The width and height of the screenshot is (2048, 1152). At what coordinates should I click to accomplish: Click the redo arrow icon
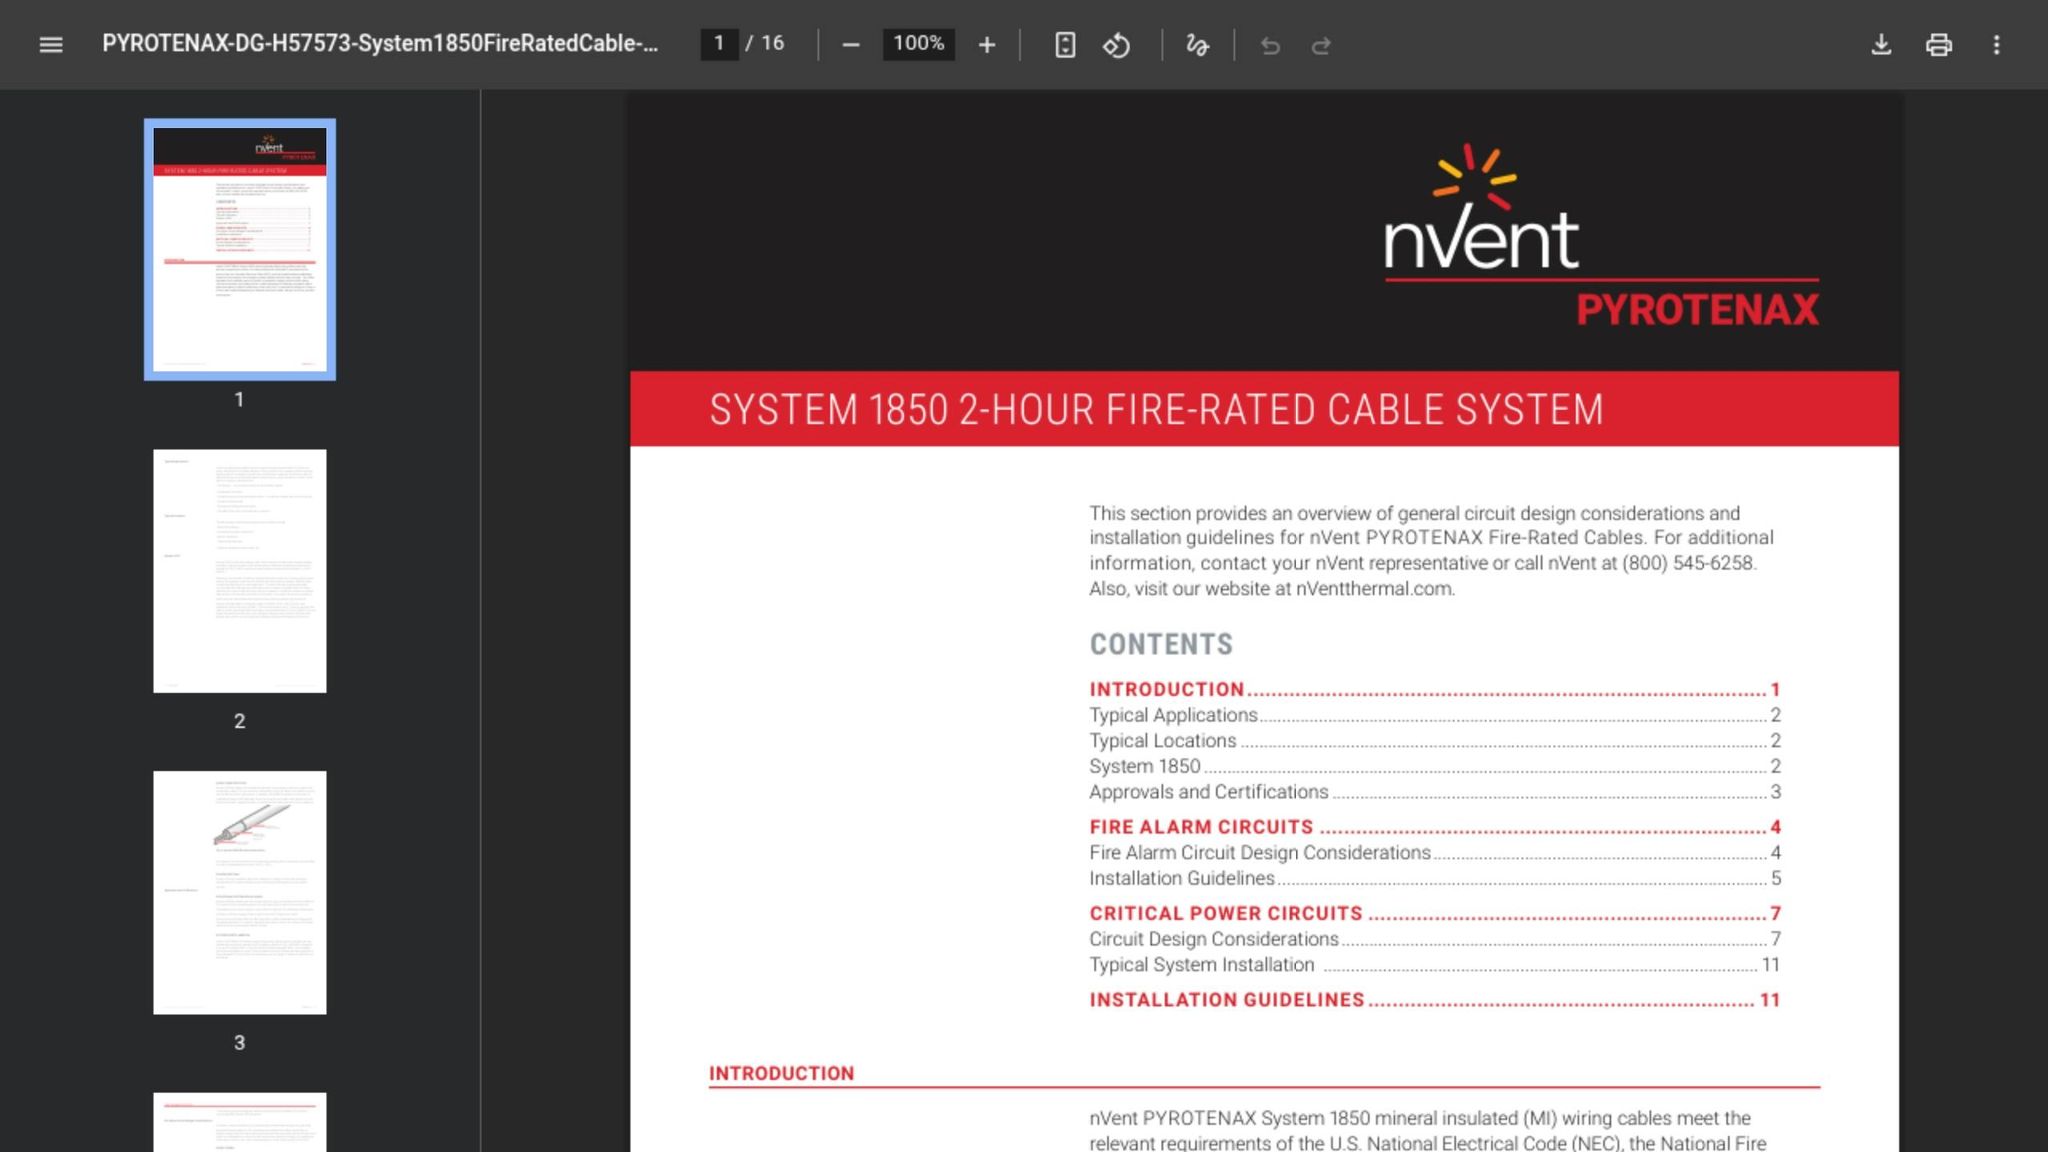[x=1321, y=45]
